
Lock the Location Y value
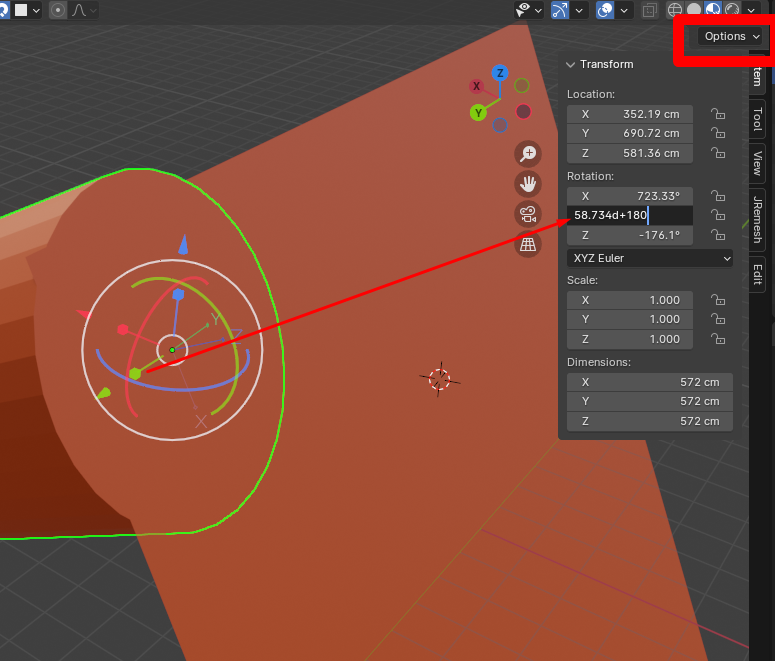coord(718,133)
